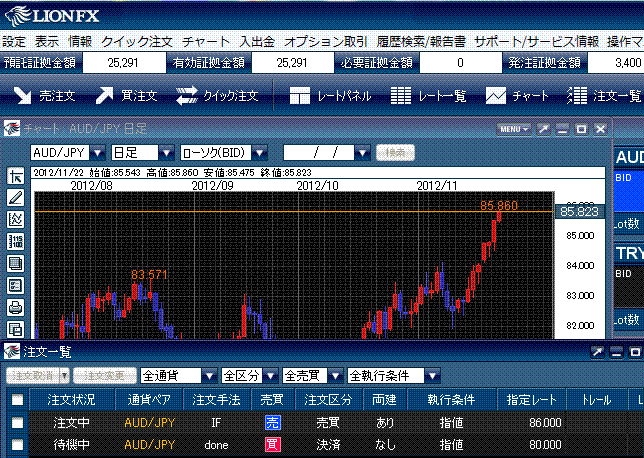Open the 全通貨 currency filter dropdown

(x=209, y=375)
